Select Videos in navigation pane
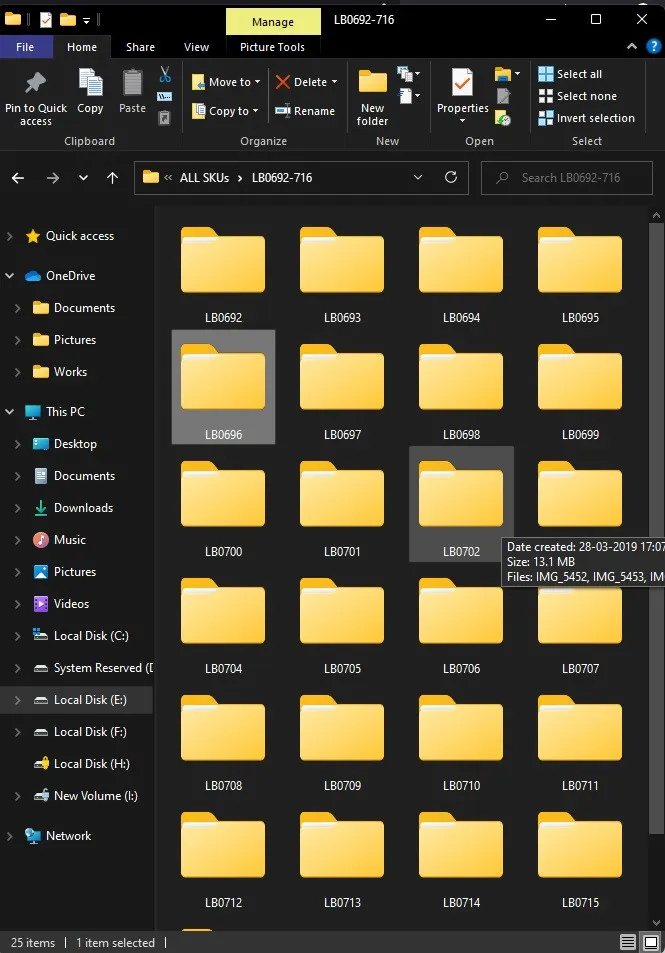 point(71,604)
